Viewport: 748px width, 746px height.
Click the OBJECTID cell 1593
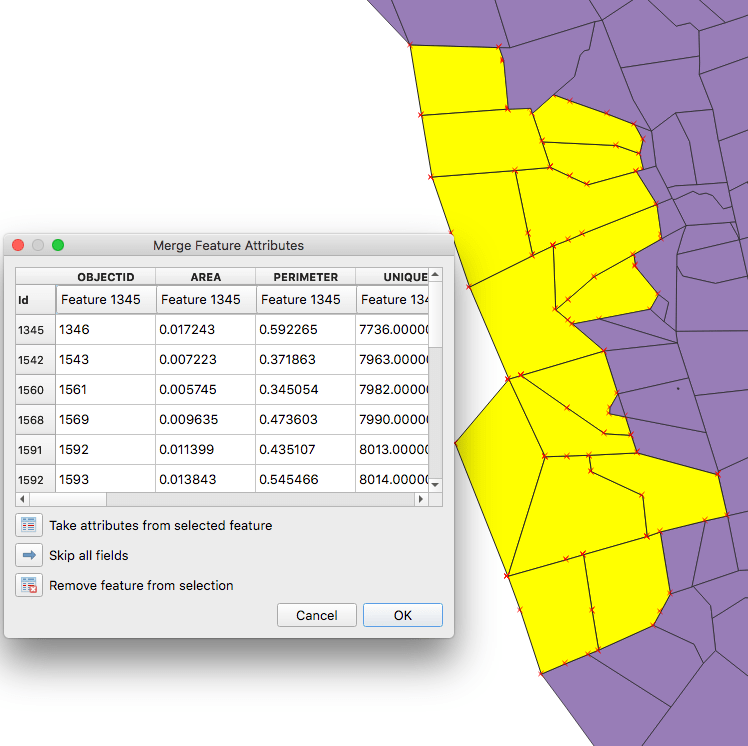point(105,479)
